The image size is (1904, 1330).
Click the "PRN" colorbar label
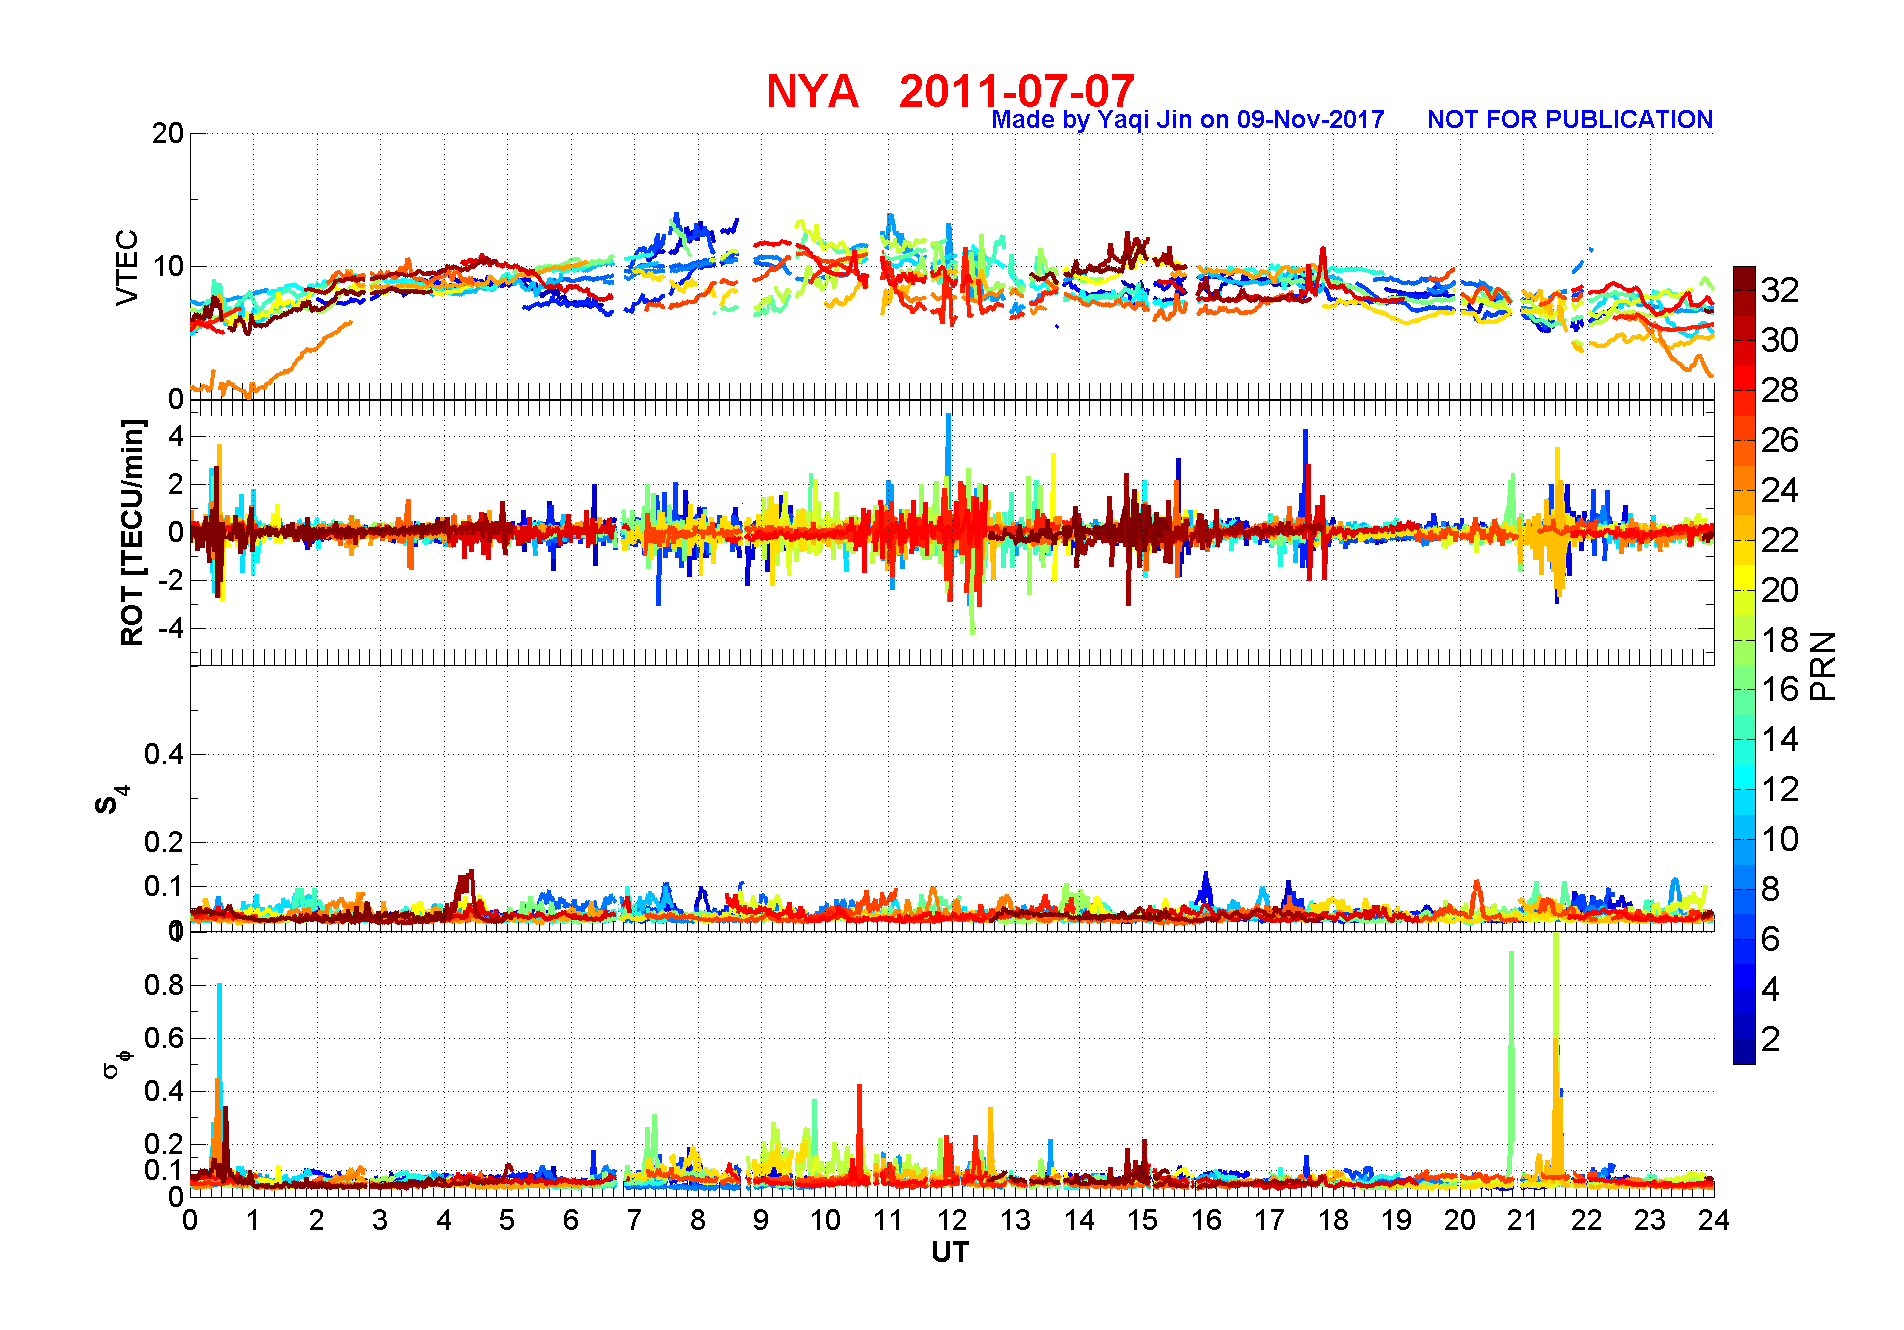[1824, 666]
